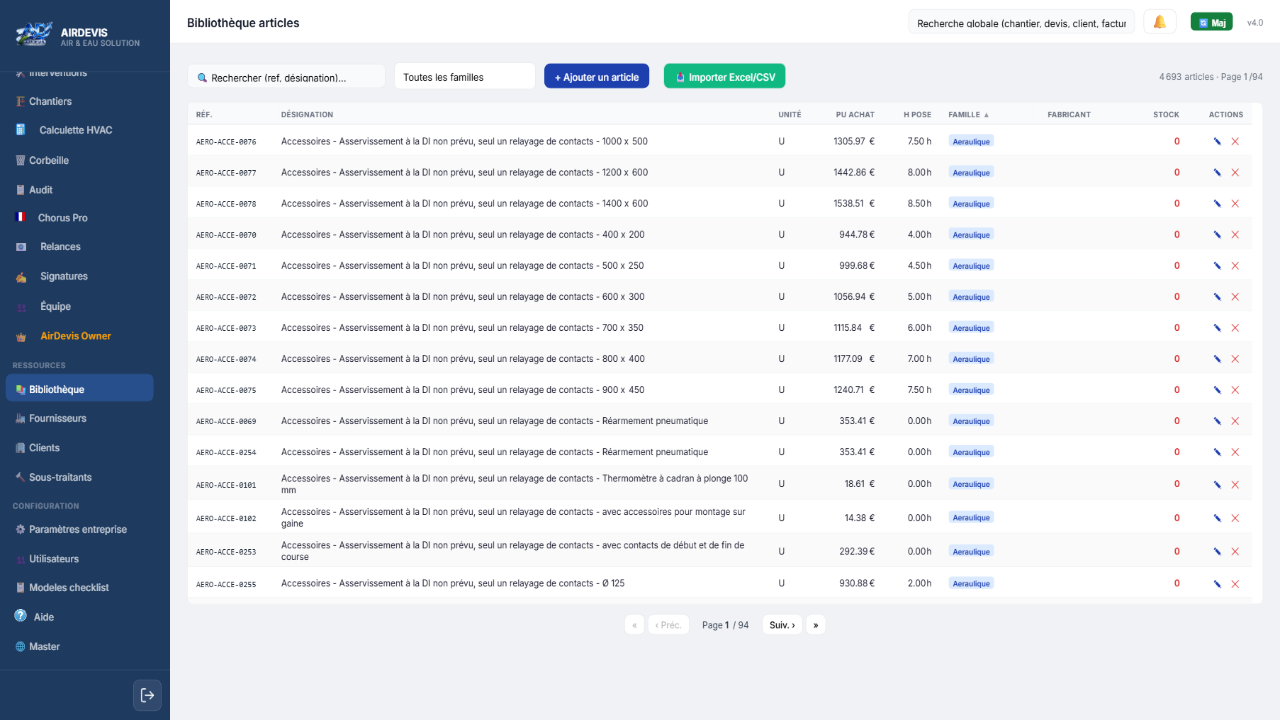1280x720 pixels.
Task: Click the AirDevis logo
Action: [32, 37]
